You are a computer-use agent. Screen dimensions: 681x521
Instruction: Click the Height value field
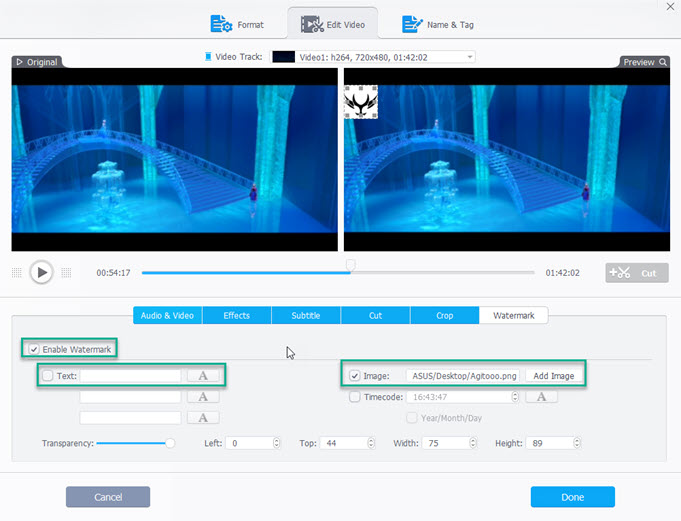tap(549, 443)
